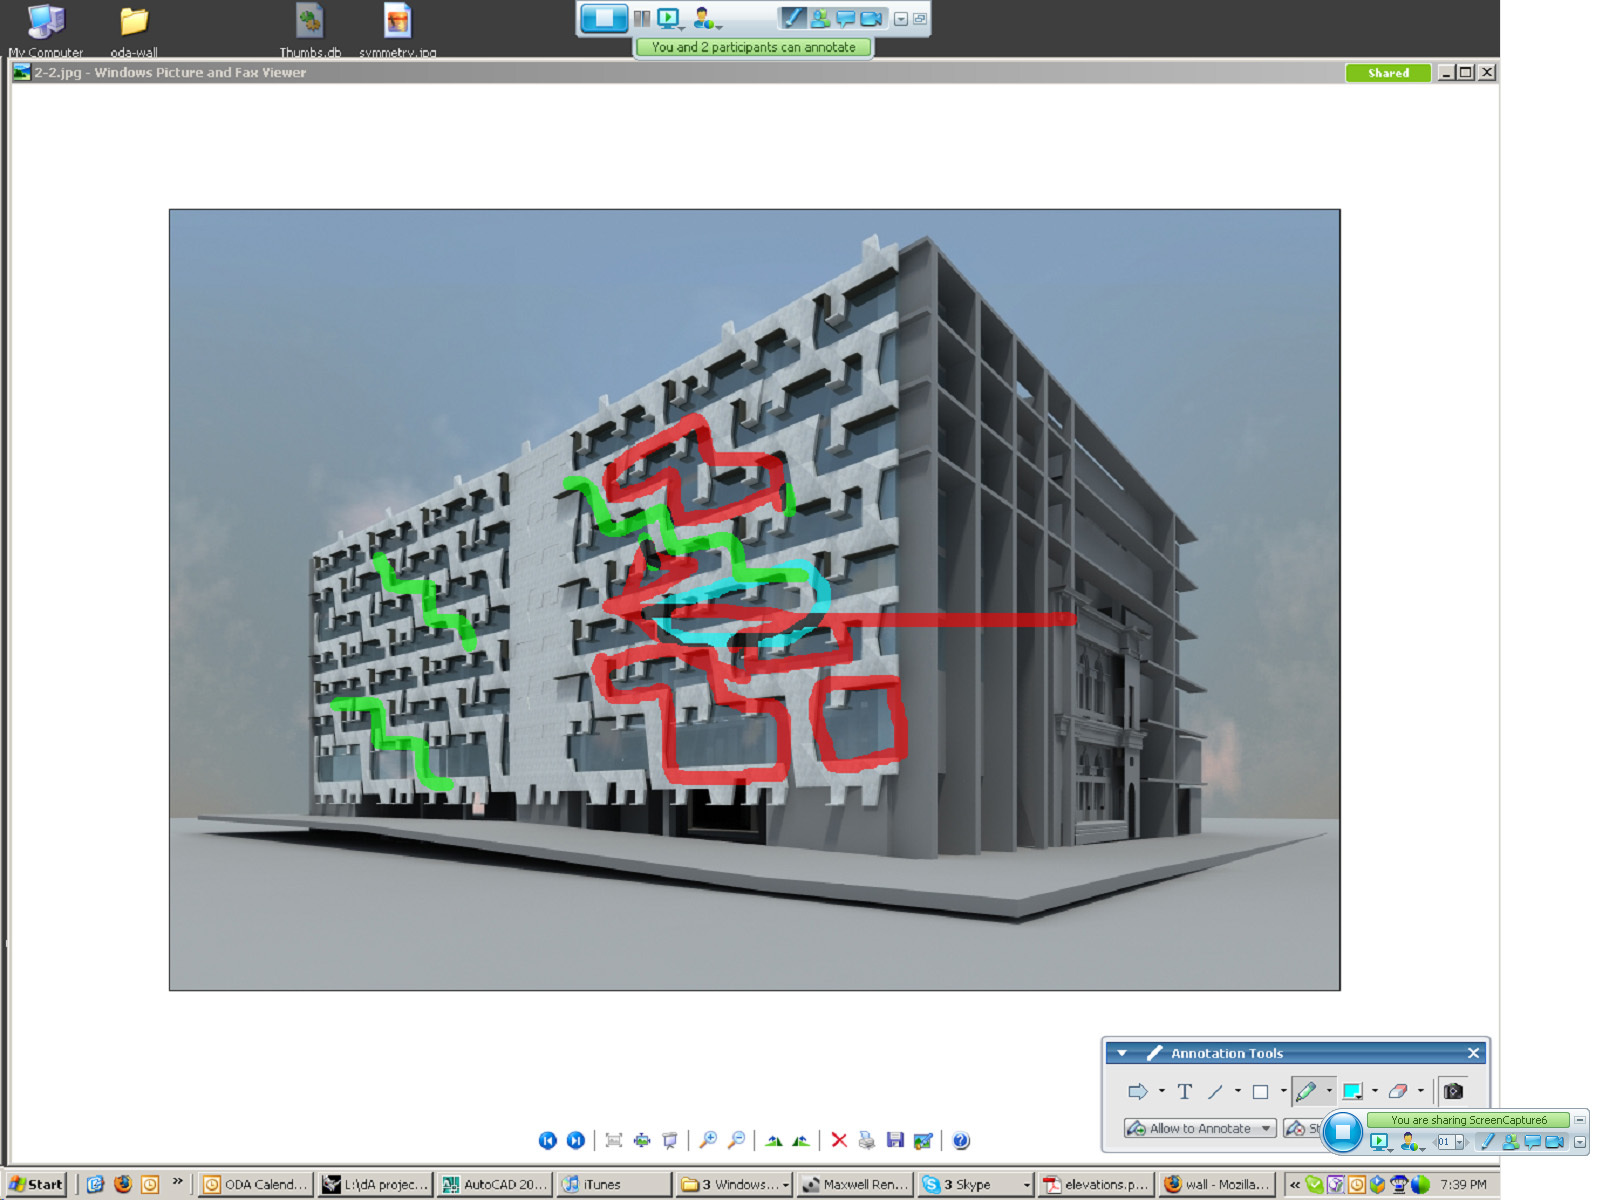The width and height of the screenshot is (1600, 1200).
Task: Rotate image clockwise
Action: pyautogui.click(x=773, y=1140)
